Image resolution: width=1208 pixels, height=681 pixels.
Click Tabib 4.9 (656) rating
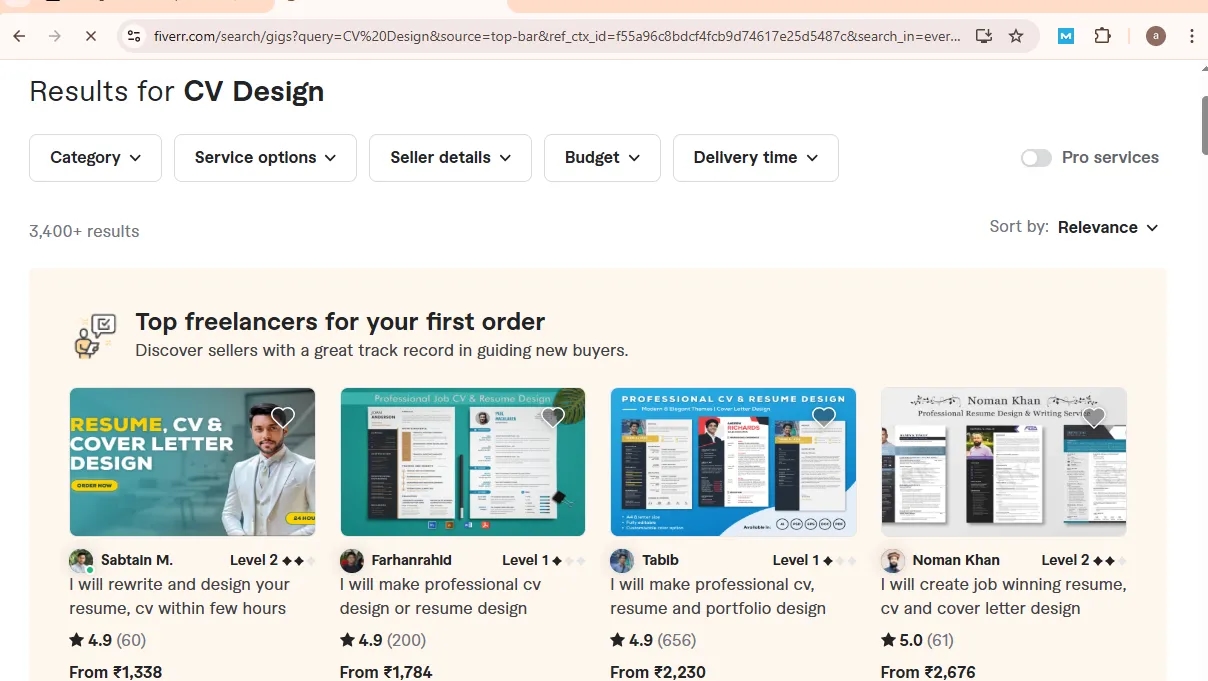[653, 640]
